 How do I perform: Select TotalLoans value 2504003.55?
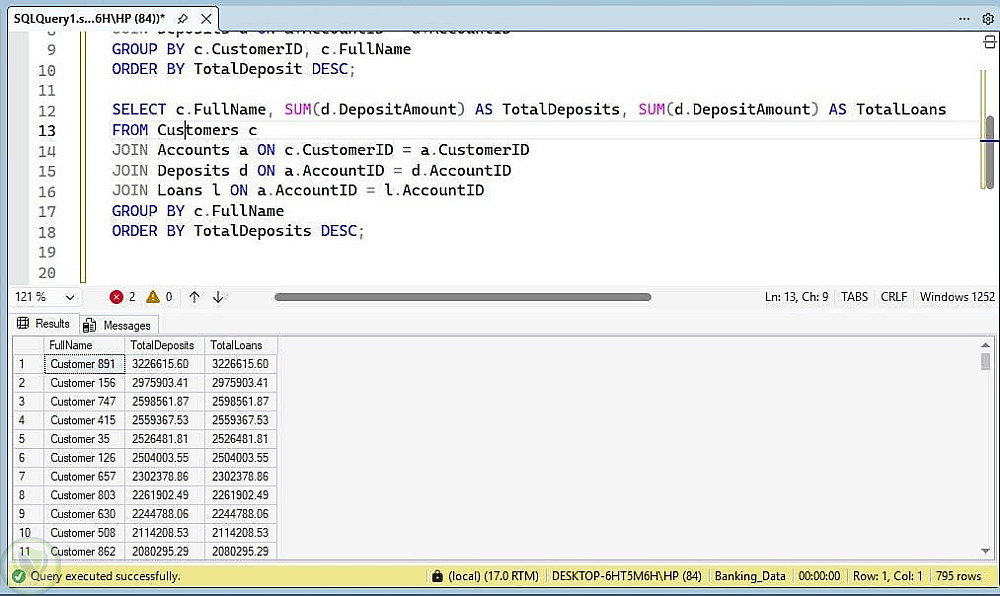pyautogui.click(x=240, y=458)
